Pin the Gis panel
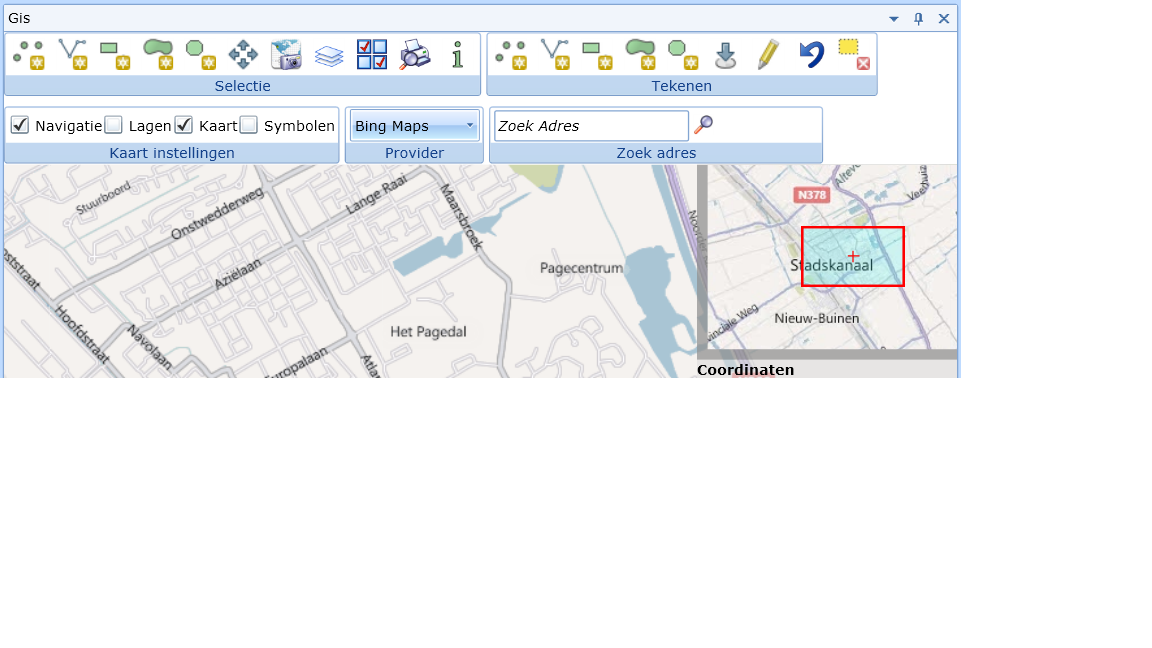 point(918,19)
